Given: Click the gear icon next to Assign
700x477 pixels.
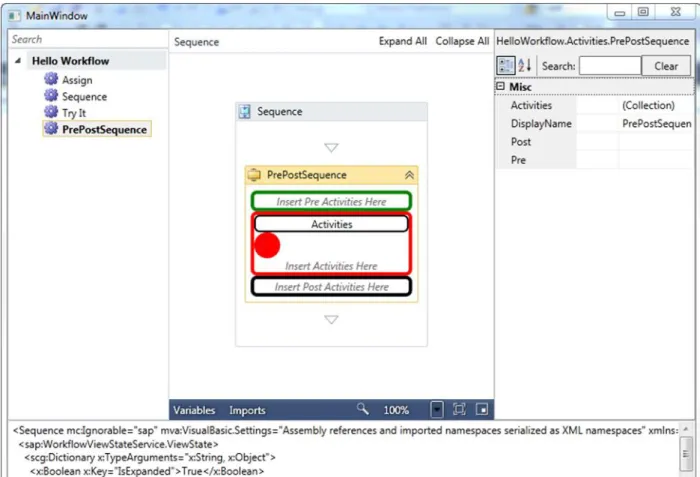Looking at the screenshot, I should pos(51,79).
